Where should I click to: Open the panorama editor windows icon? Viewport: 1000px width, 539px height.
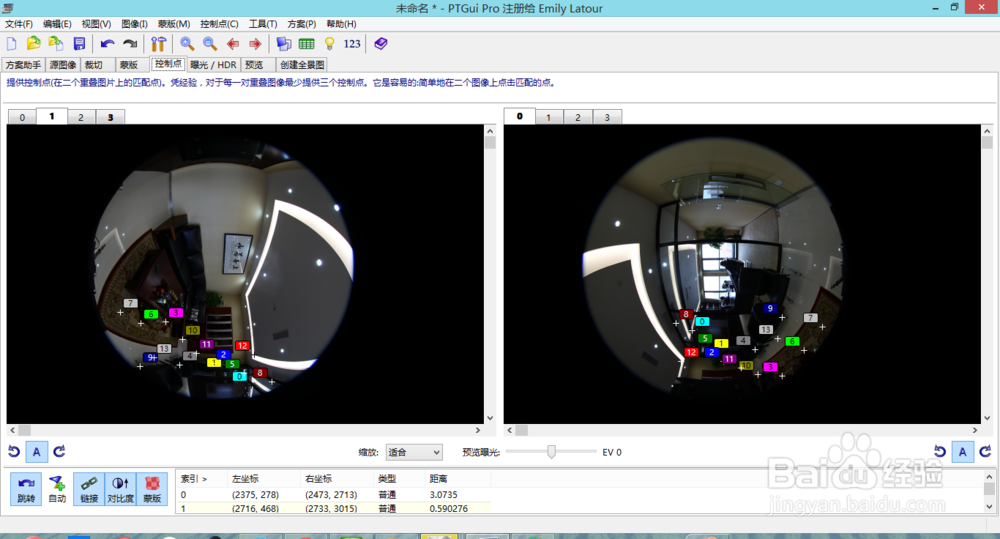point(284,43)
